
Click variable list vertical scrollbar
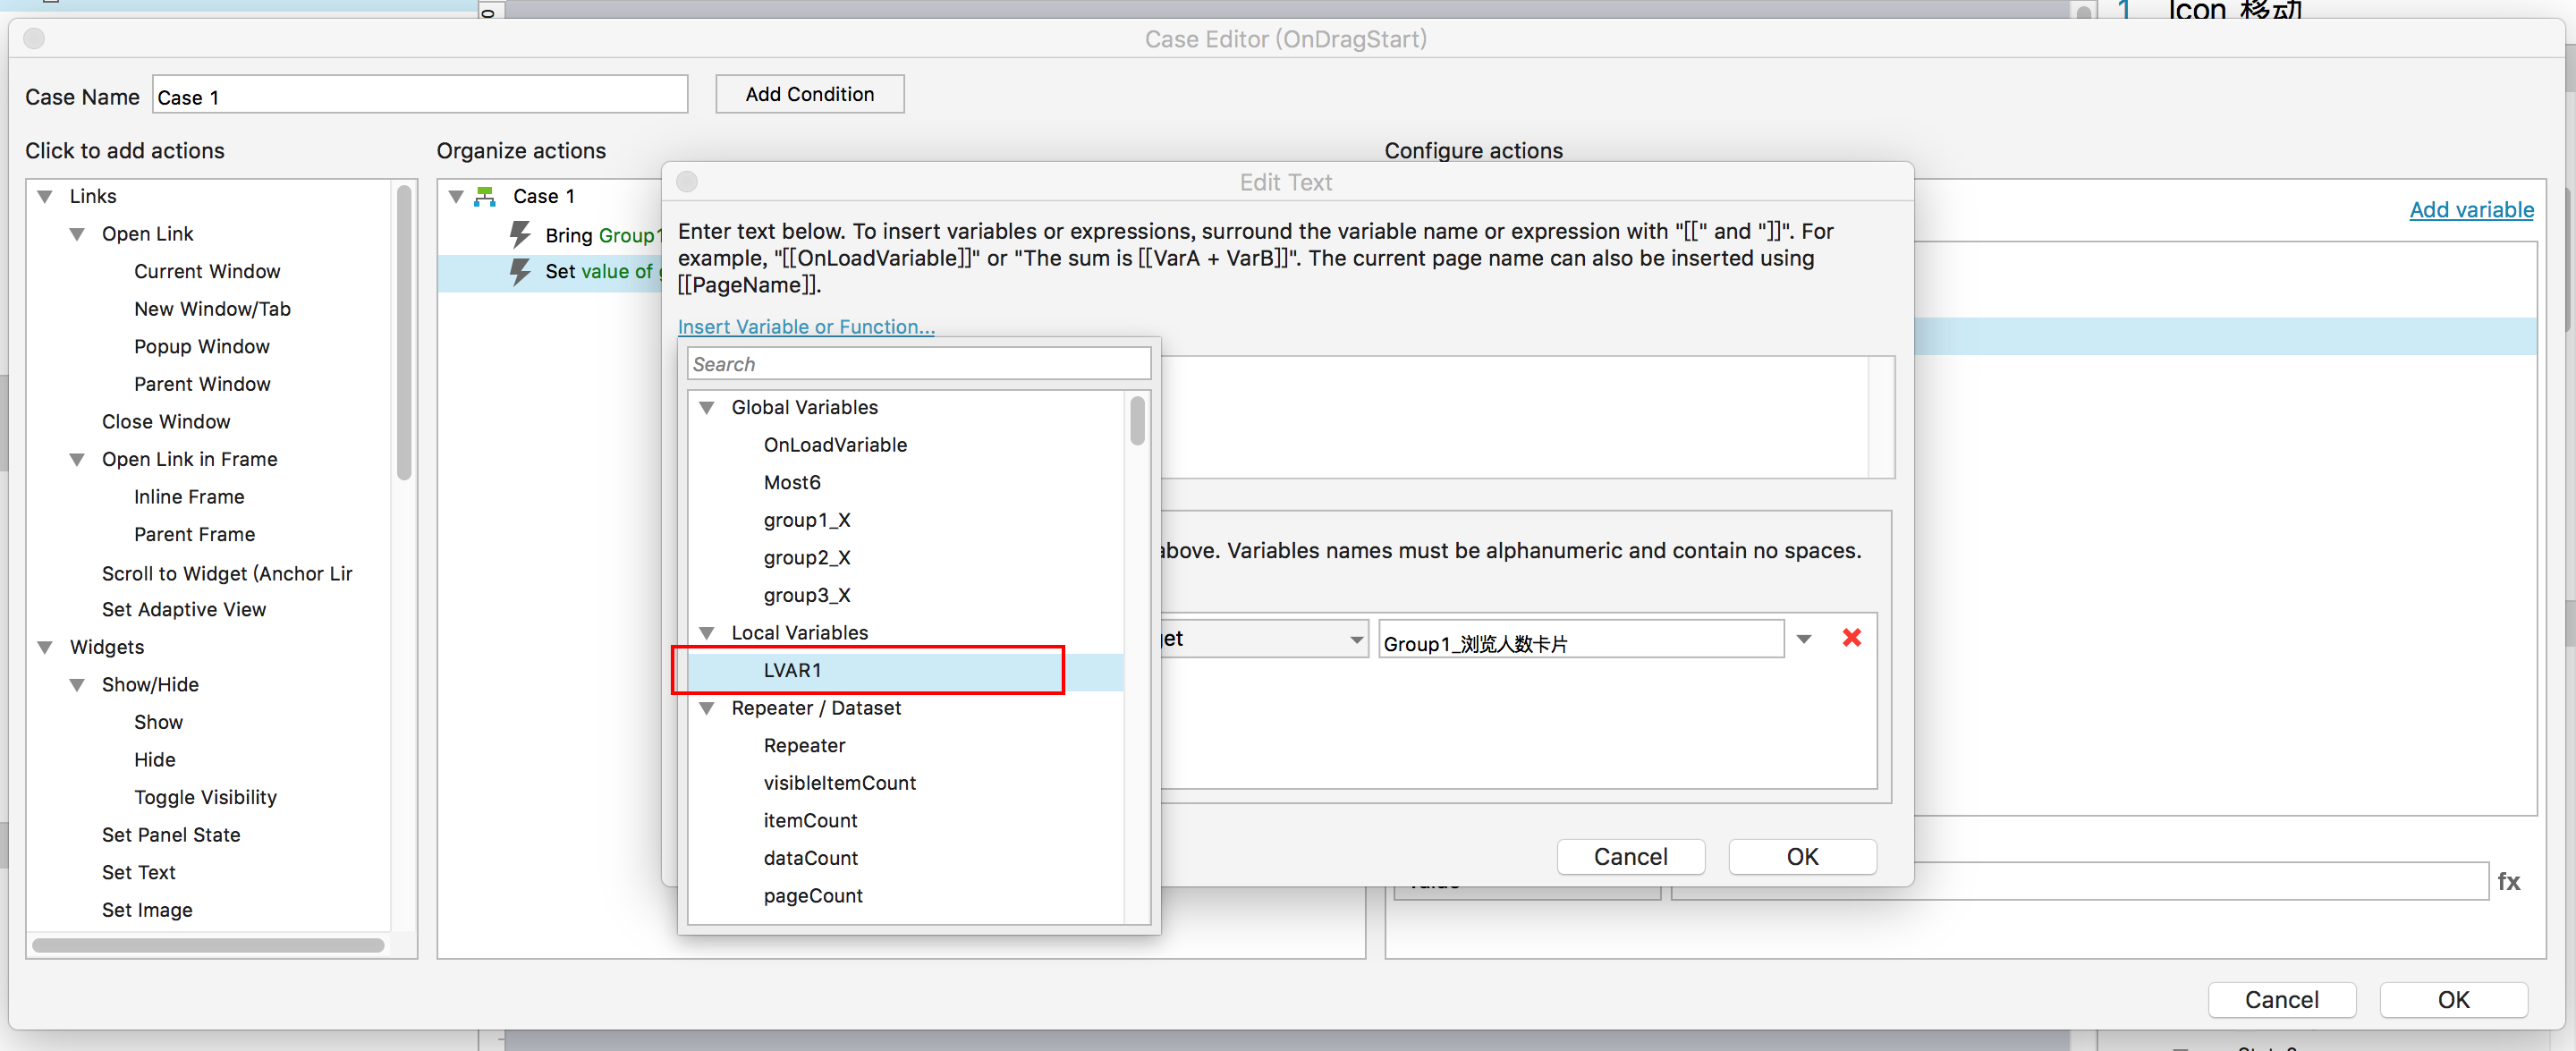click(1137, 422)
